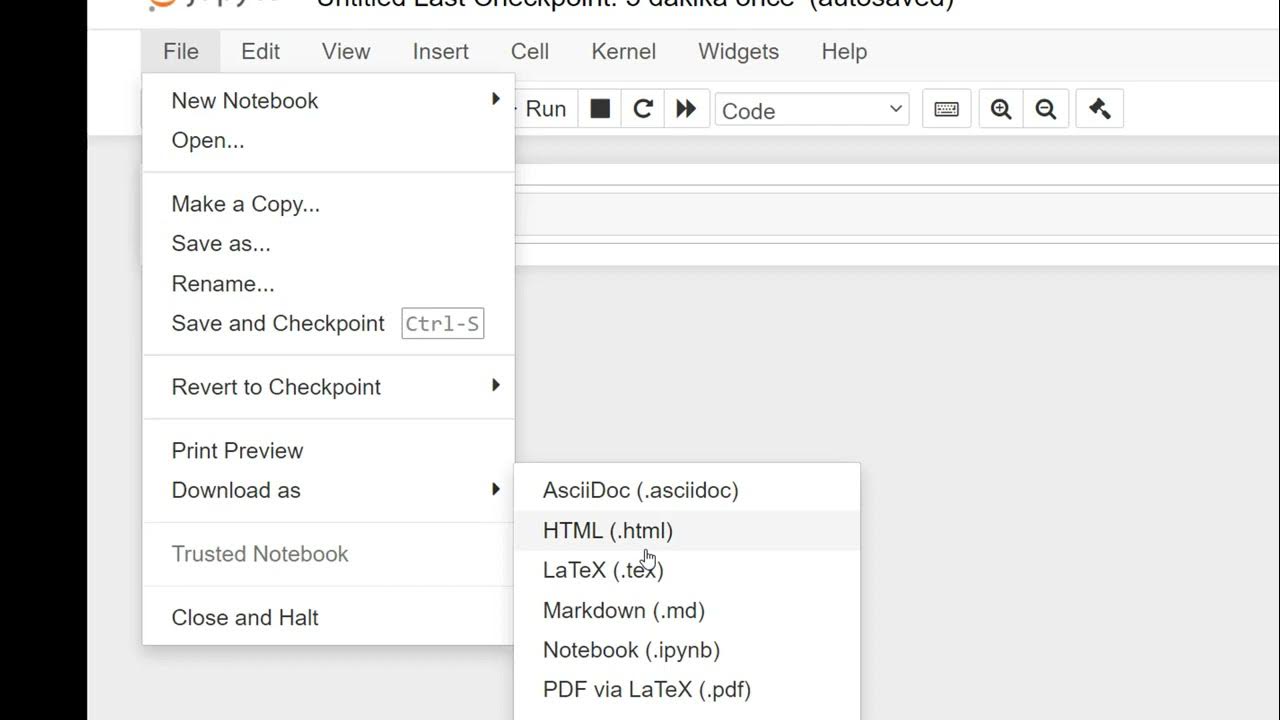Open the Widgets menu
The height and width of the screenshot is (720, 1280).
(x=738, y=52)
